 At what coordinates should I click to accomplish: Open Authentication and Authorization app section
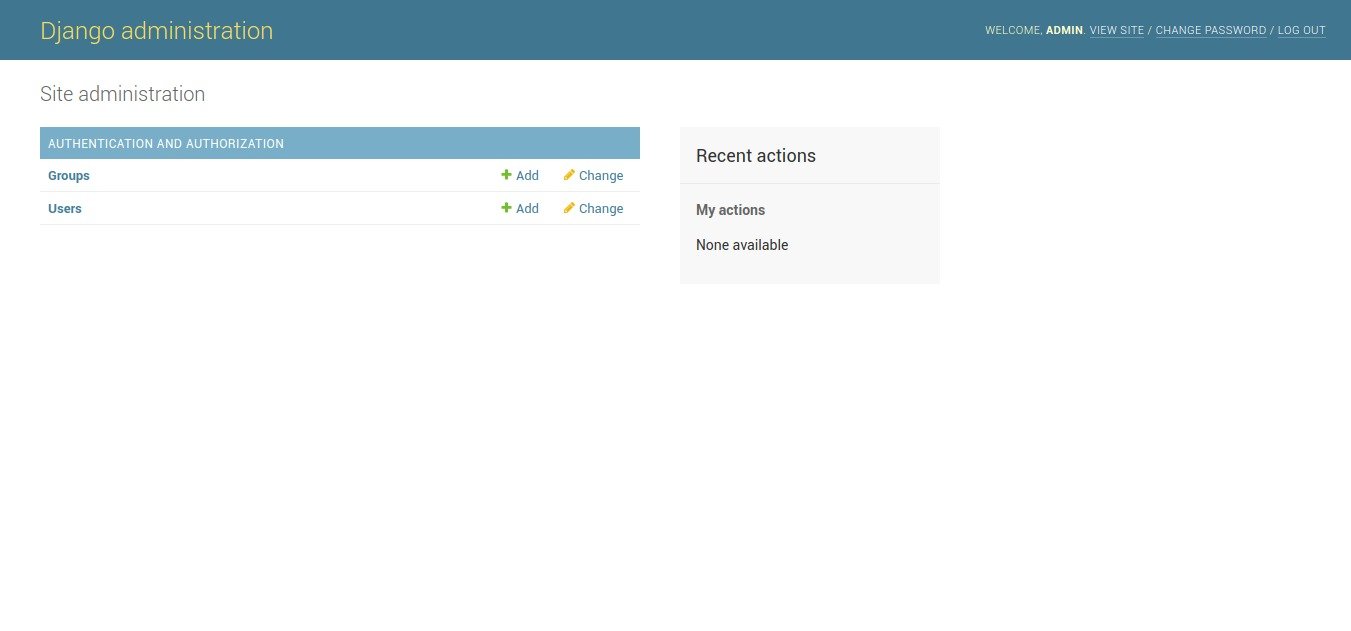coord(166,144)
